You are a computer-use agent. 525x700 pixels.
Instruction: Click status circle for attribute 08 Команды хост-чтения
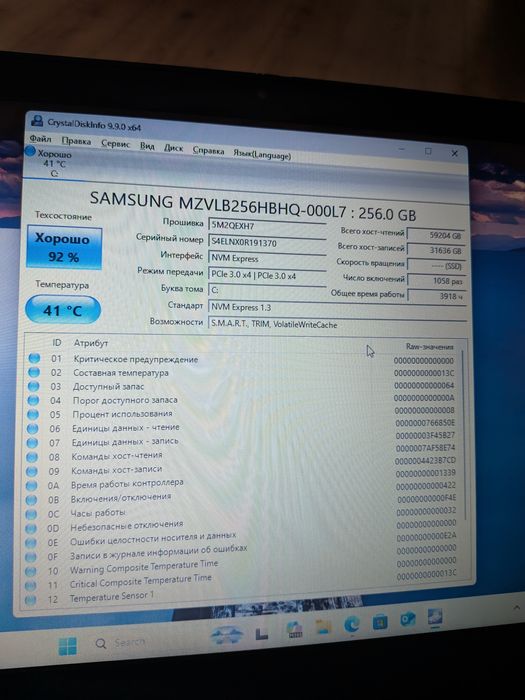(32, 457)
